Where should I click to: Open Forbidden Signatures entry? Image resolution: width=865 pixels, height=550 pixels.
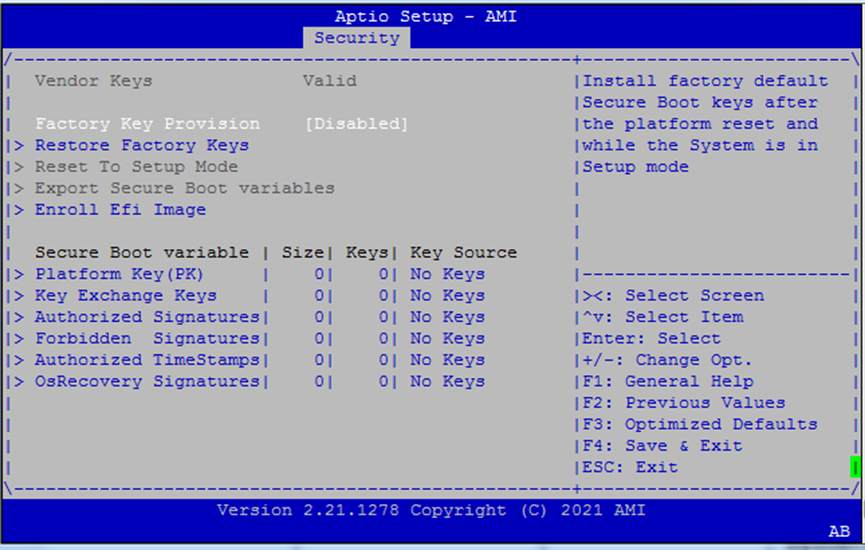147,339
